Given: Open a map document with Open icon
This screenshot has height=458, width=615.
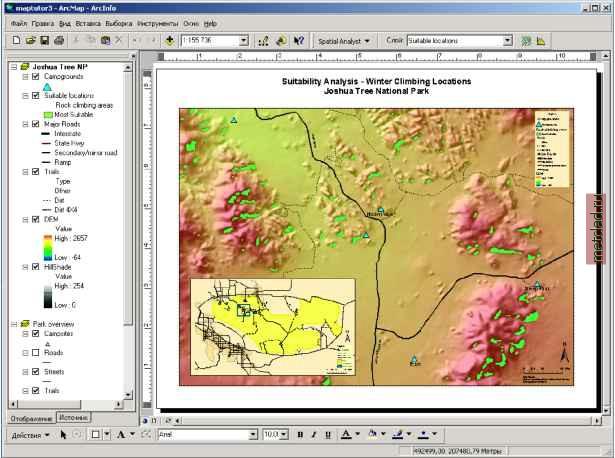Looking at the screenshot, I should 30,41.
